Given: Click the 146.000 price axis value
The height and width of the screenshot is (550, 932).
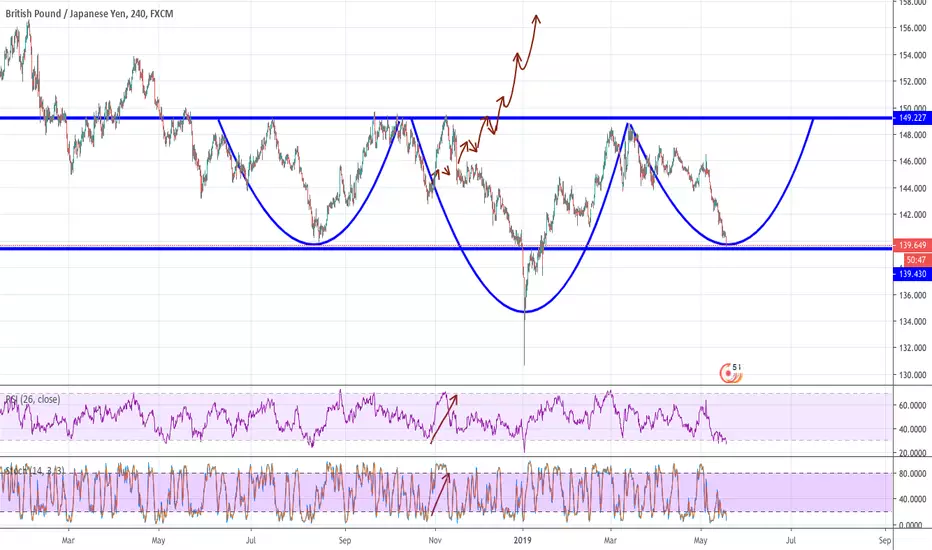Looking at the screenshot, I should point(912,161).
